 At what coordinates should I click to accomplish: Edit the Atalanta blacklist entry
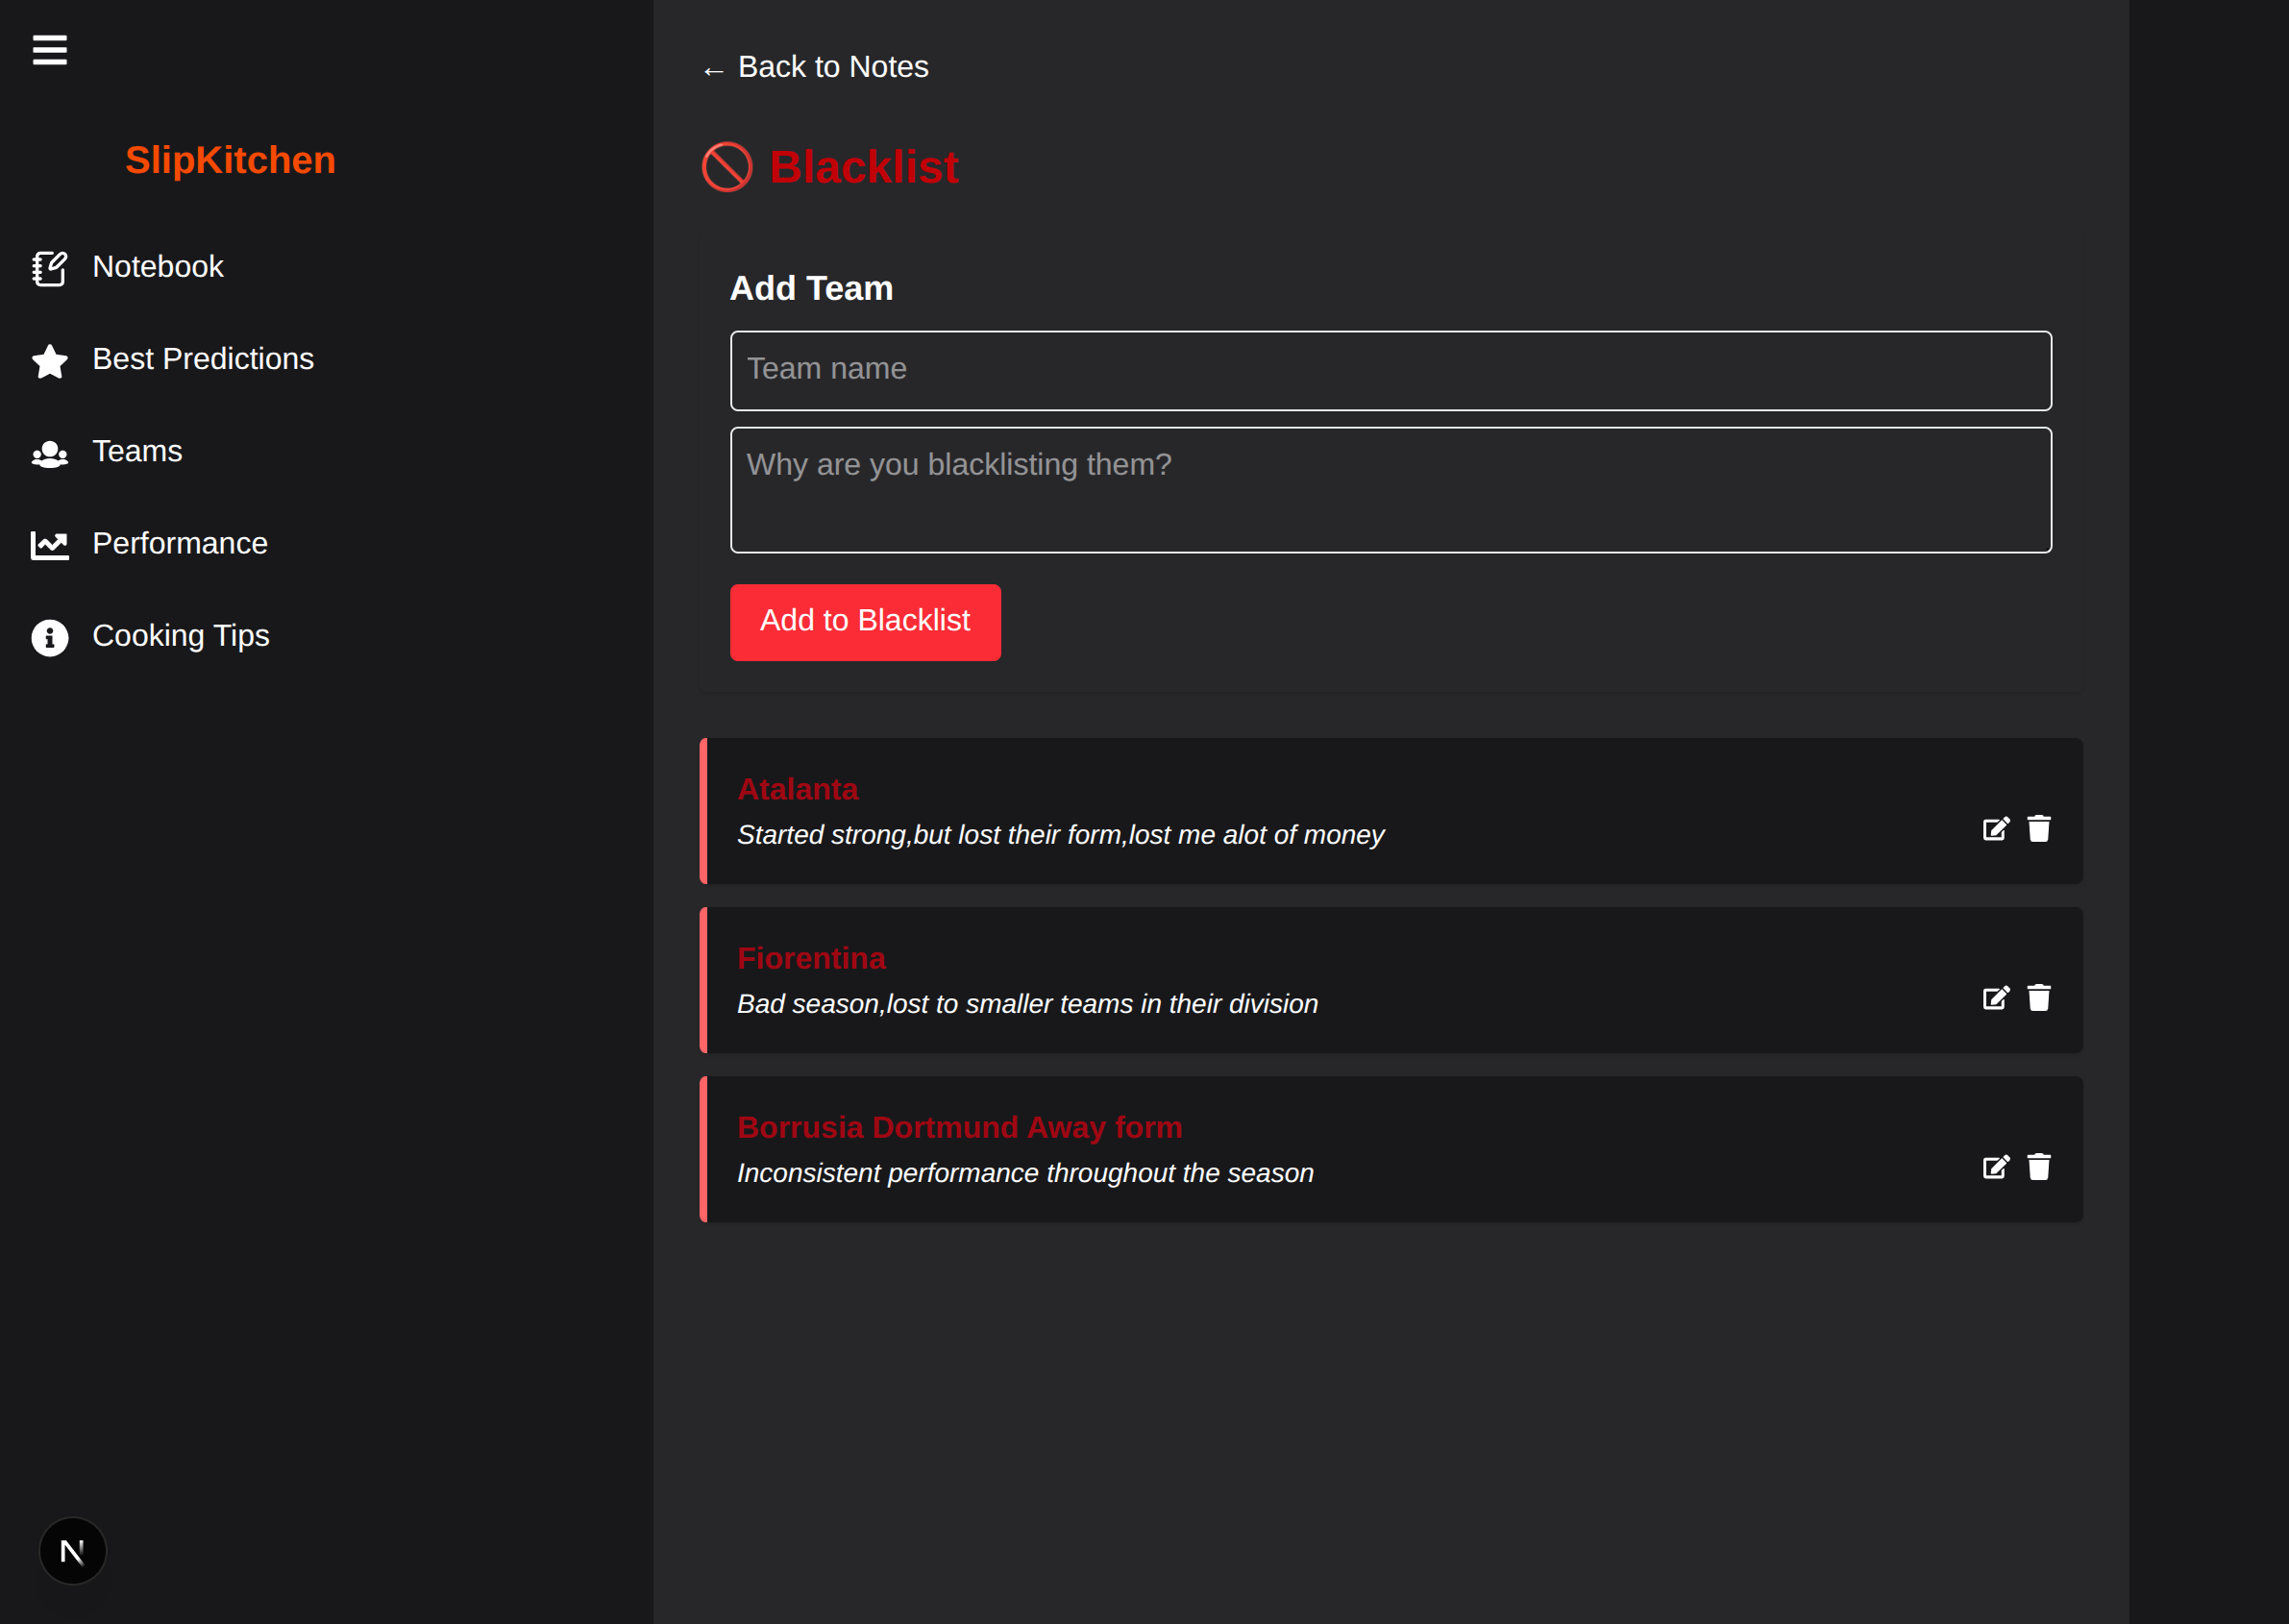click(1995, 829)
